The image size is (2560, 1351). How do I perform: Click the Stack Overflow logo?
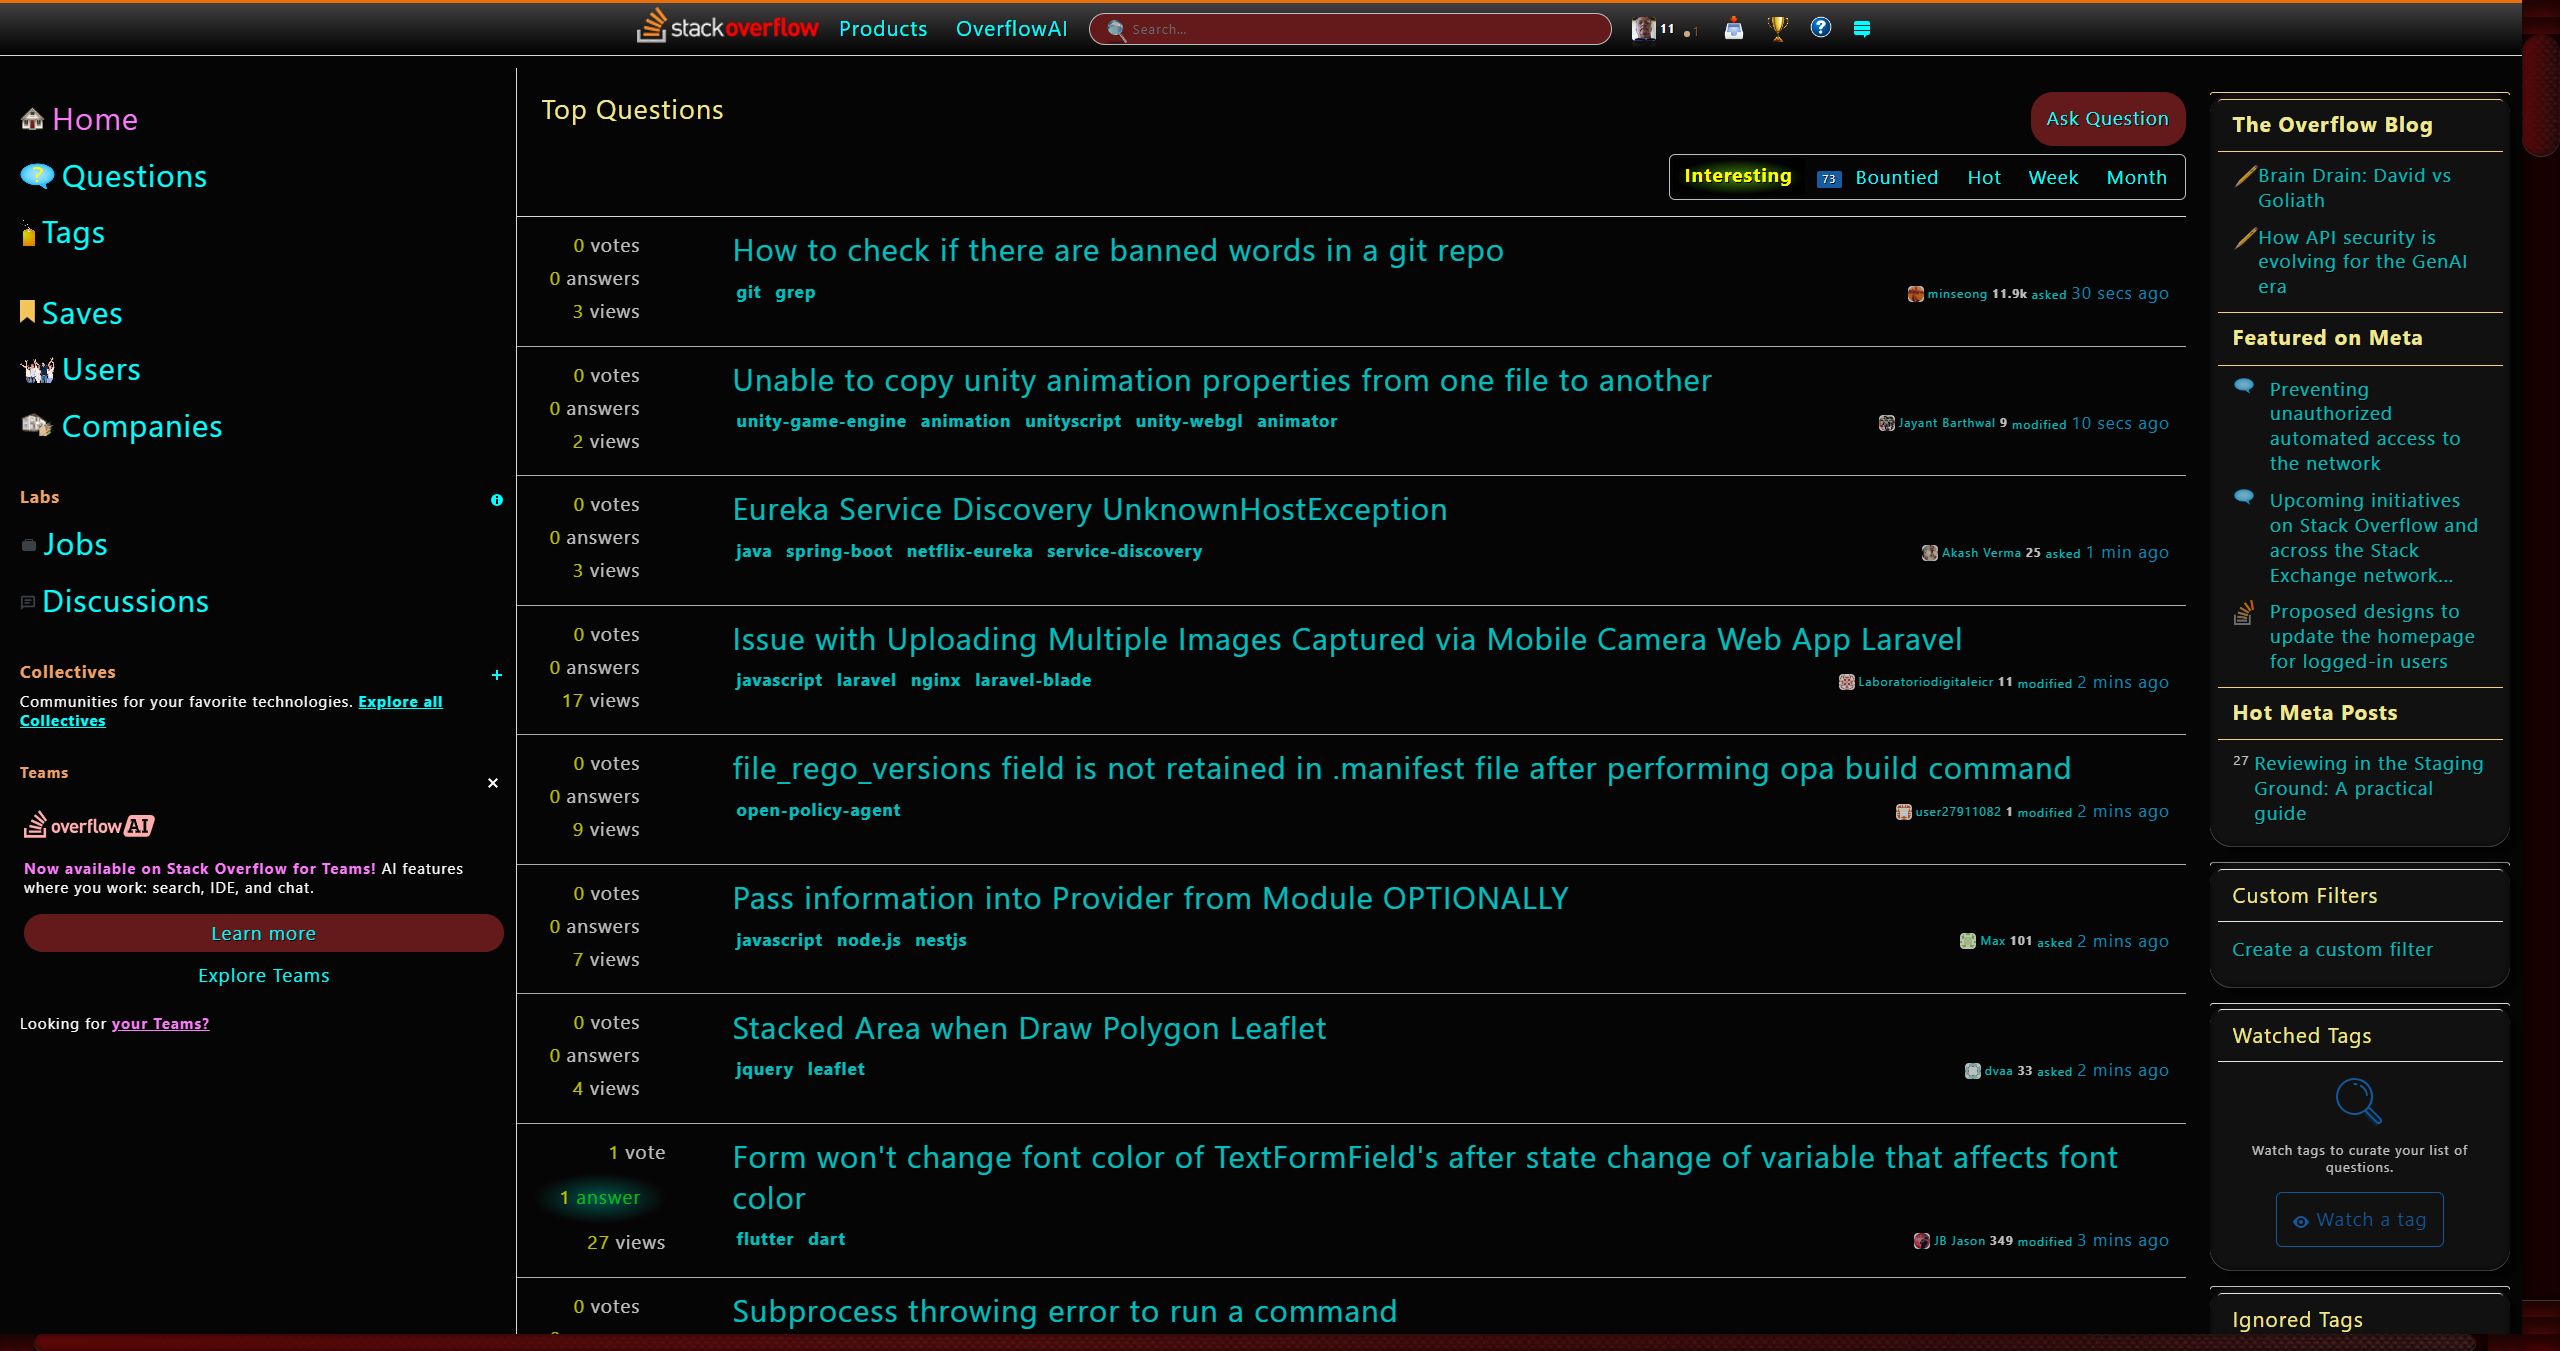(x=727, y=27)
